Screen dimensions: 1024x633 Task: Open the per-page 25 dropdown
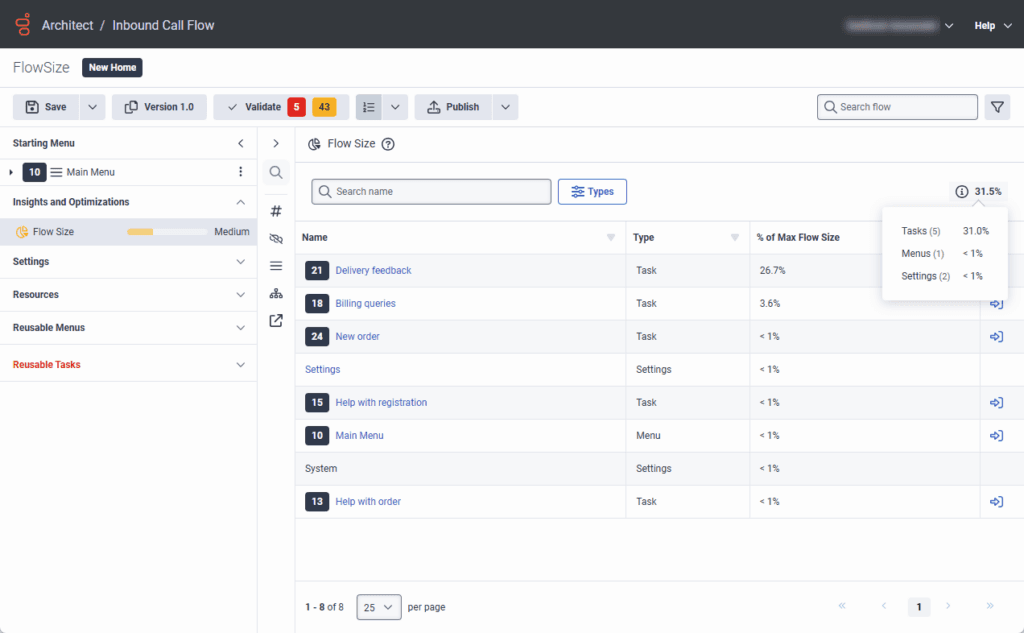pyautogui.click(x=378, y=606)
